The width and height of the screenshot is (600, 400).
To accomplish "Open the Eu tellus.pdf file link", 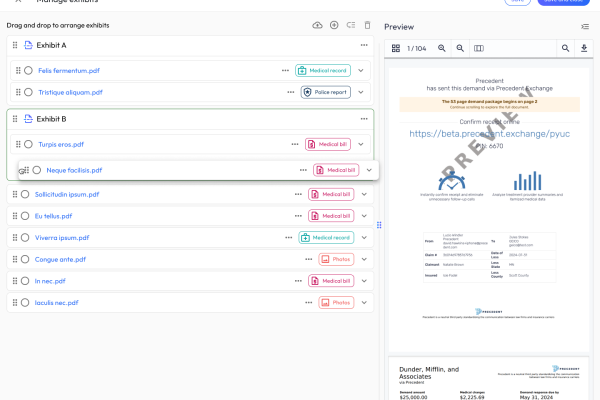I will (53, 216).
